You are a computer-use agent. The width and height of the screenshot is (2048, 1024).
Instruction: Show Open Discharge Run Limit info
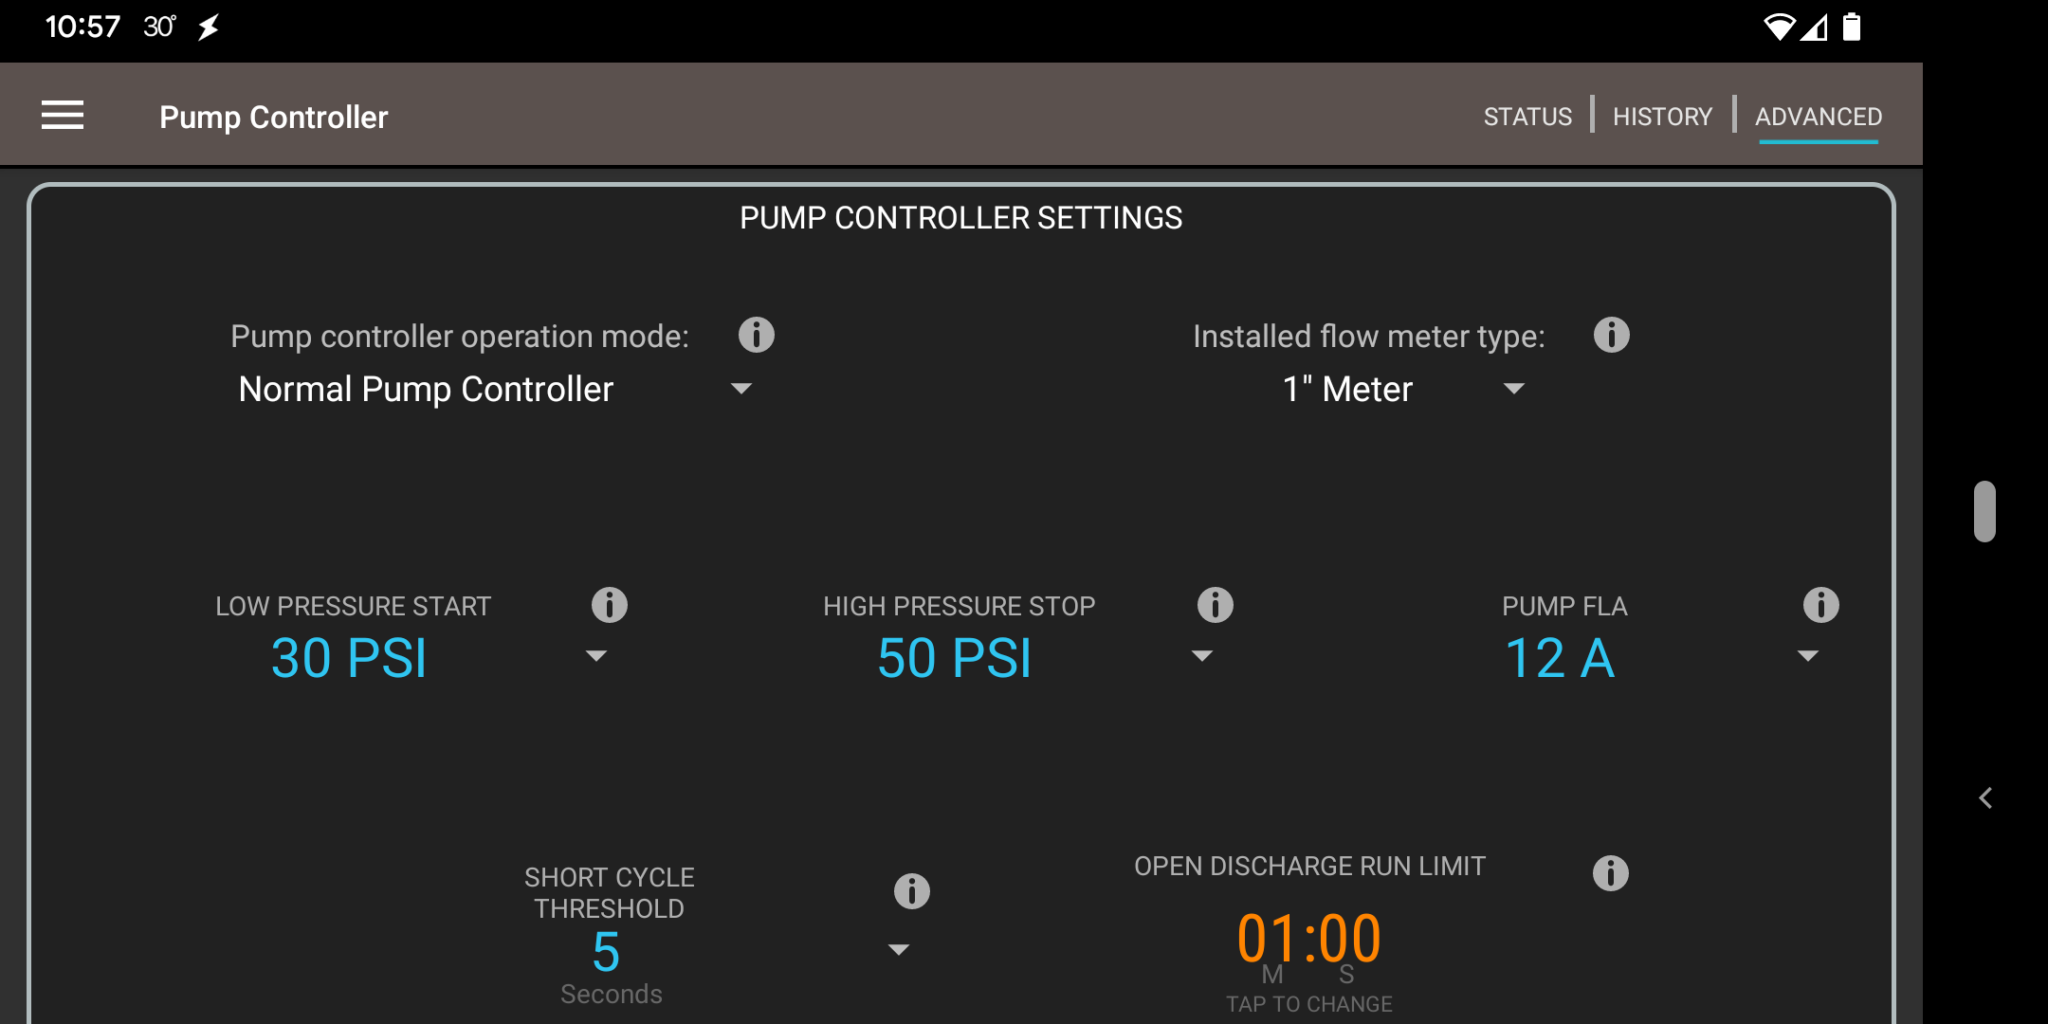(x=1611, y=872)
